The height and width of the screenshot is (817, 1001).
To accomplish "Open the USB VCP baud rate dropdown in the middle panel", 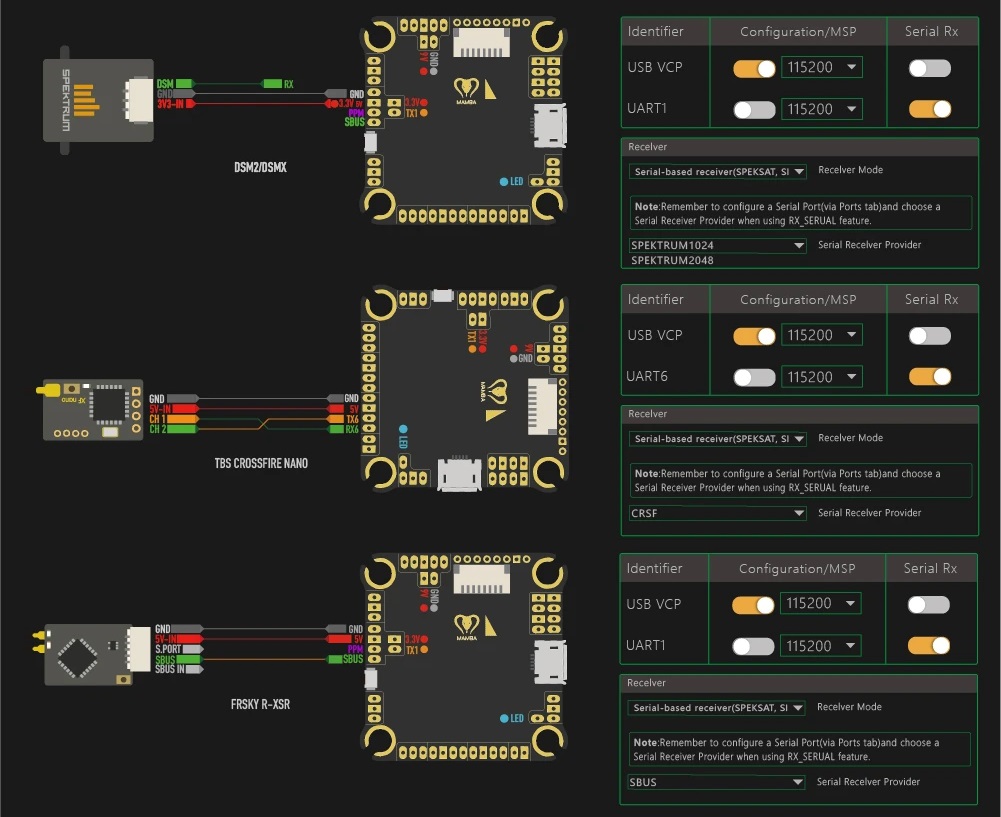I will tap(822, 335).
